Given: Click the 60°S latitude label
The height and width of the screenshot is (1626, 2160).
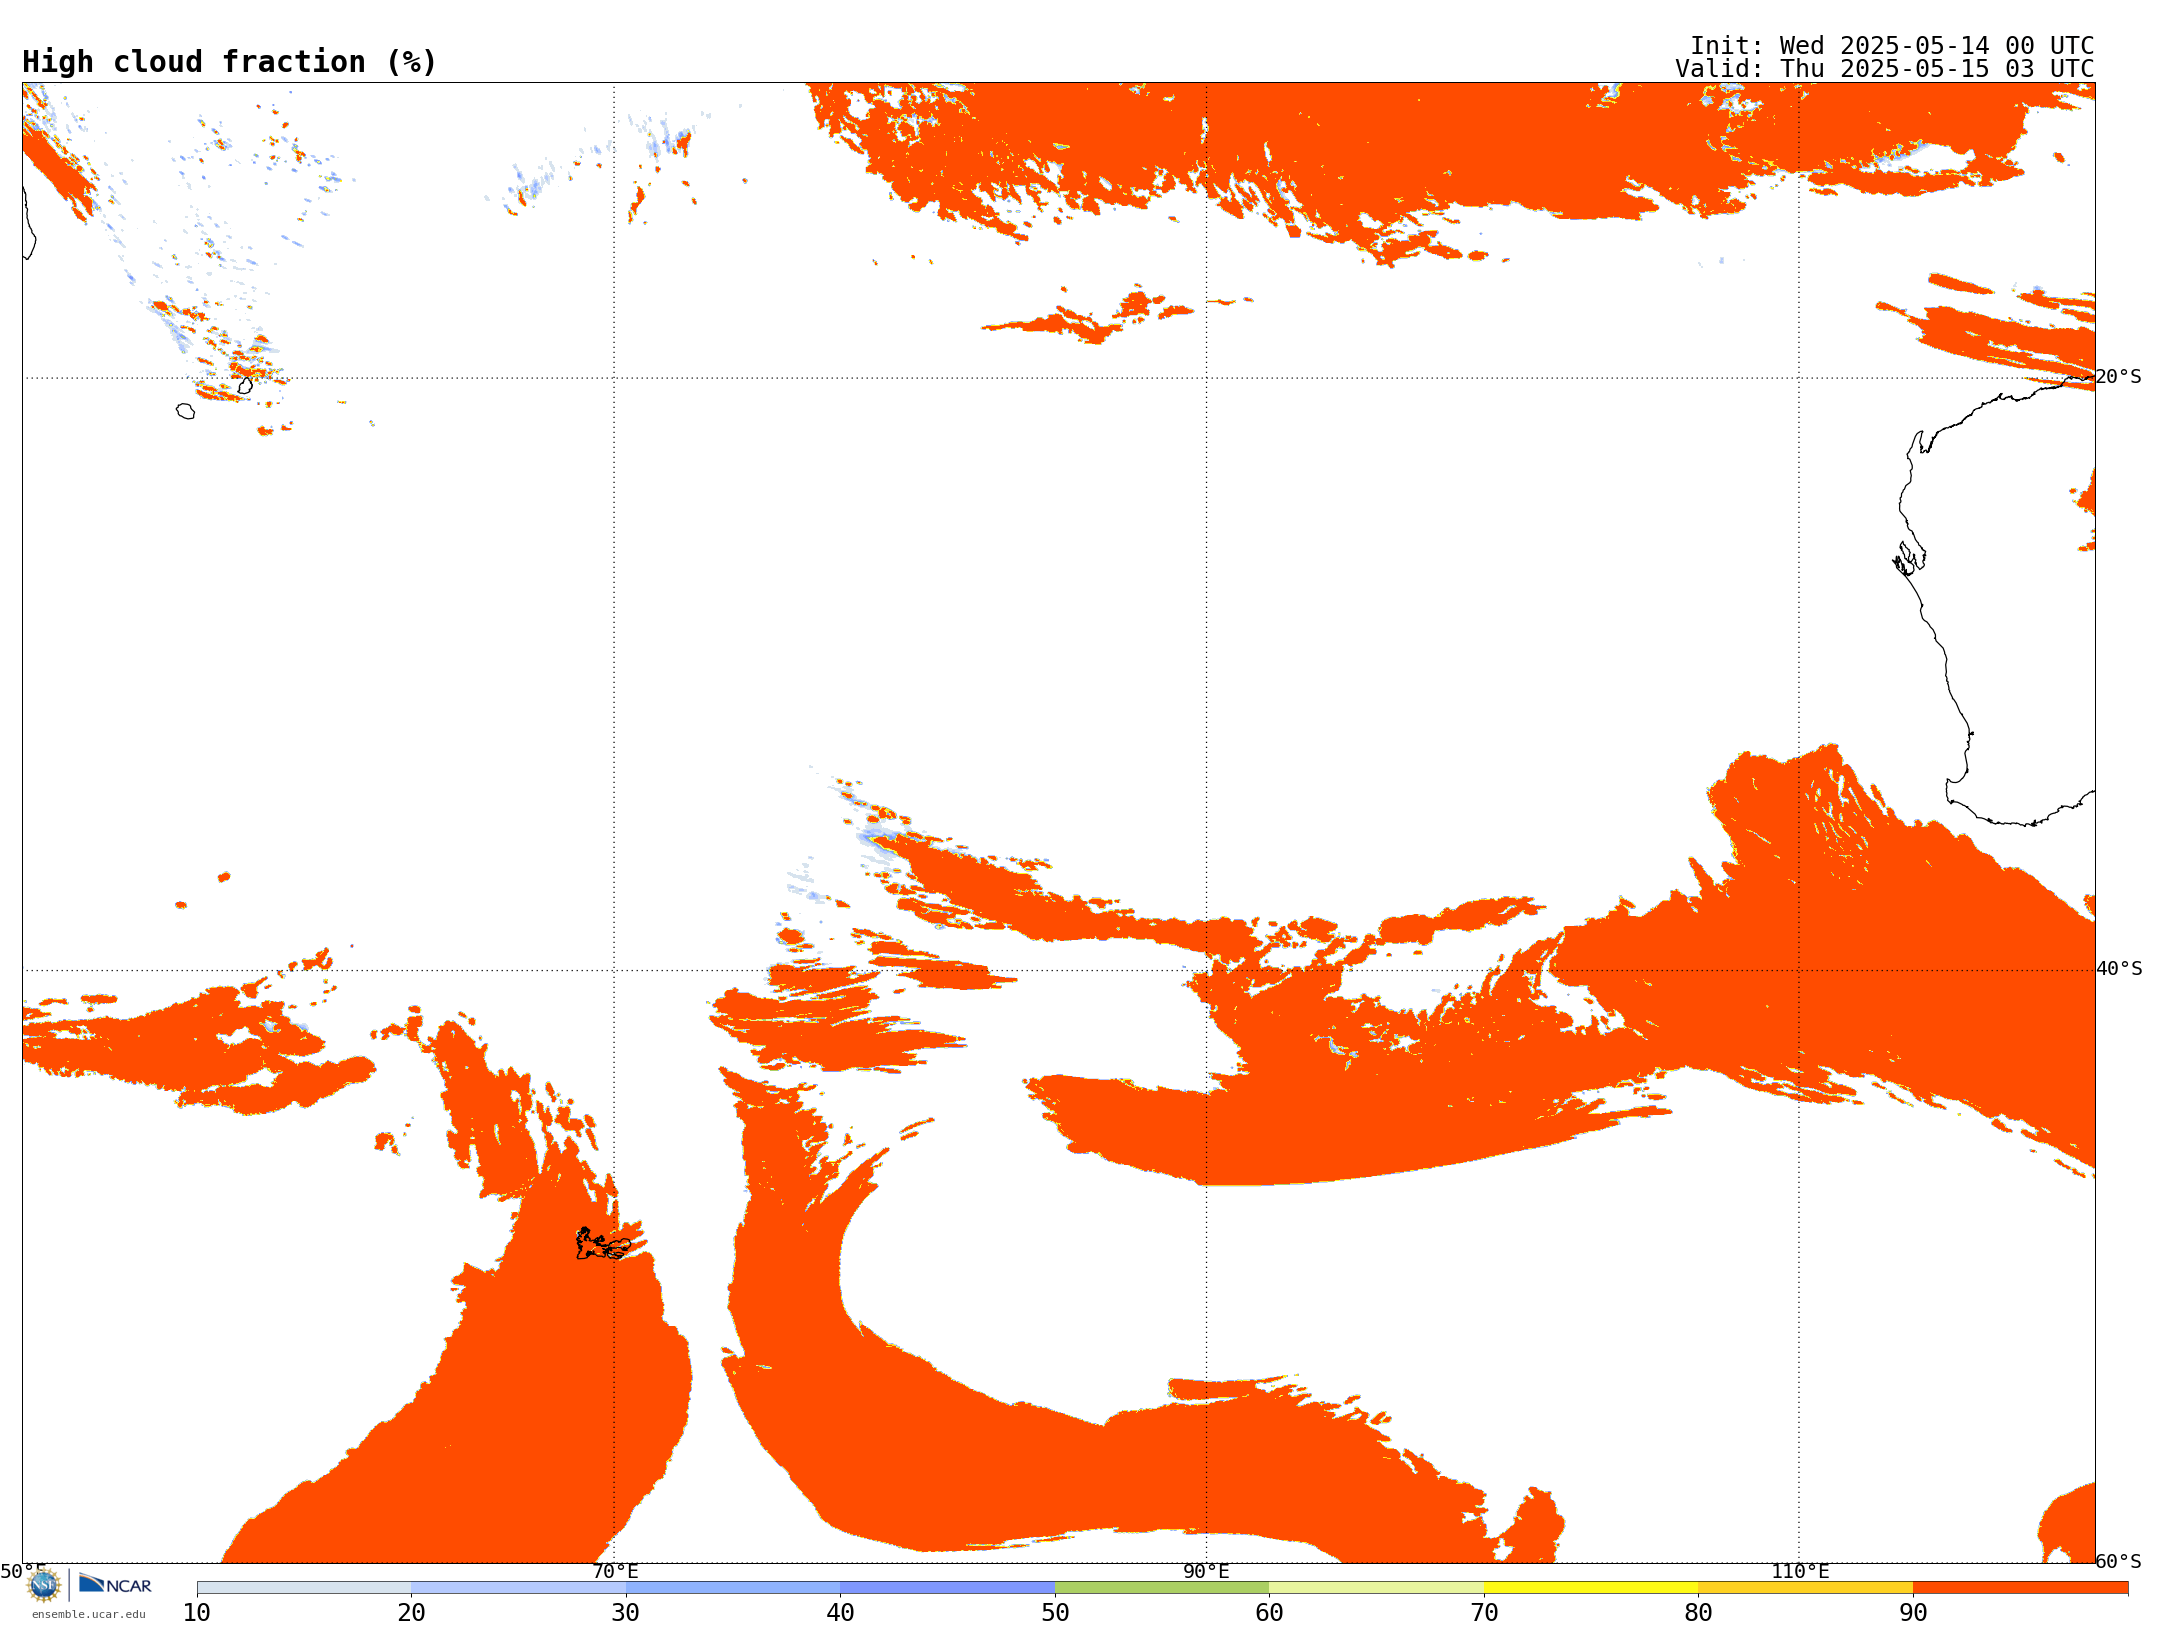Looking at the screenshot, I should point(2119,1561).
